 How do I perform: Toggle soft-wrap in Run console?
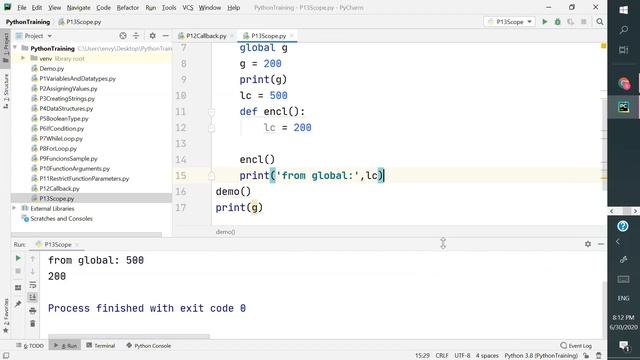tap(33, 284)
